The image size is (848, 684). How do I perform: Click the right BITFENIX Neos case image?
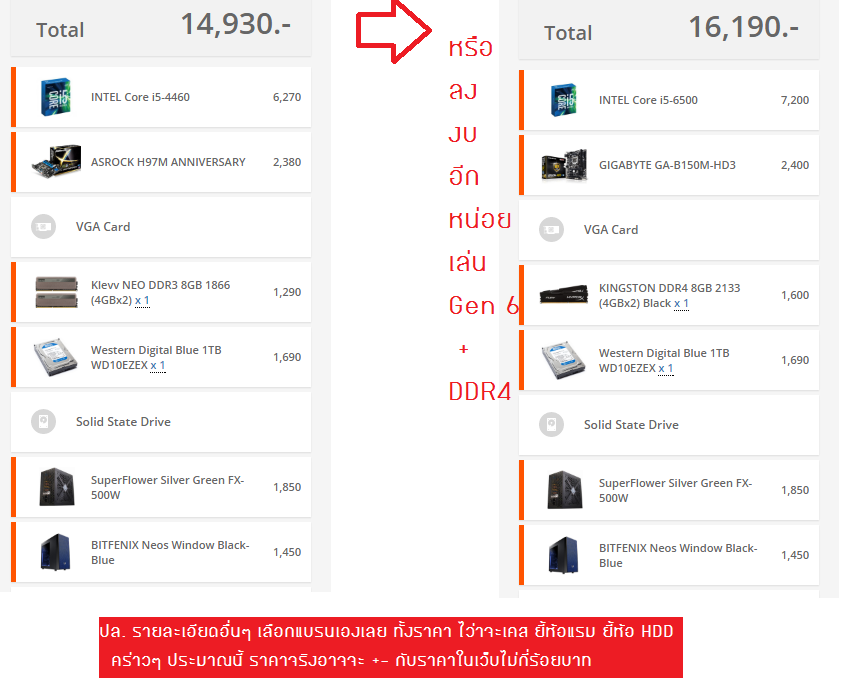[564, 555]
